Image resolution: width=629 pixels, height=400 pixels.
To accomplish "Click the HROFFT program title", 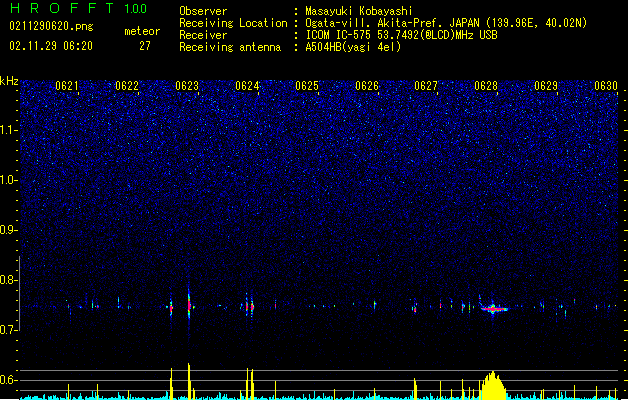I will click(x=62, y=8).
